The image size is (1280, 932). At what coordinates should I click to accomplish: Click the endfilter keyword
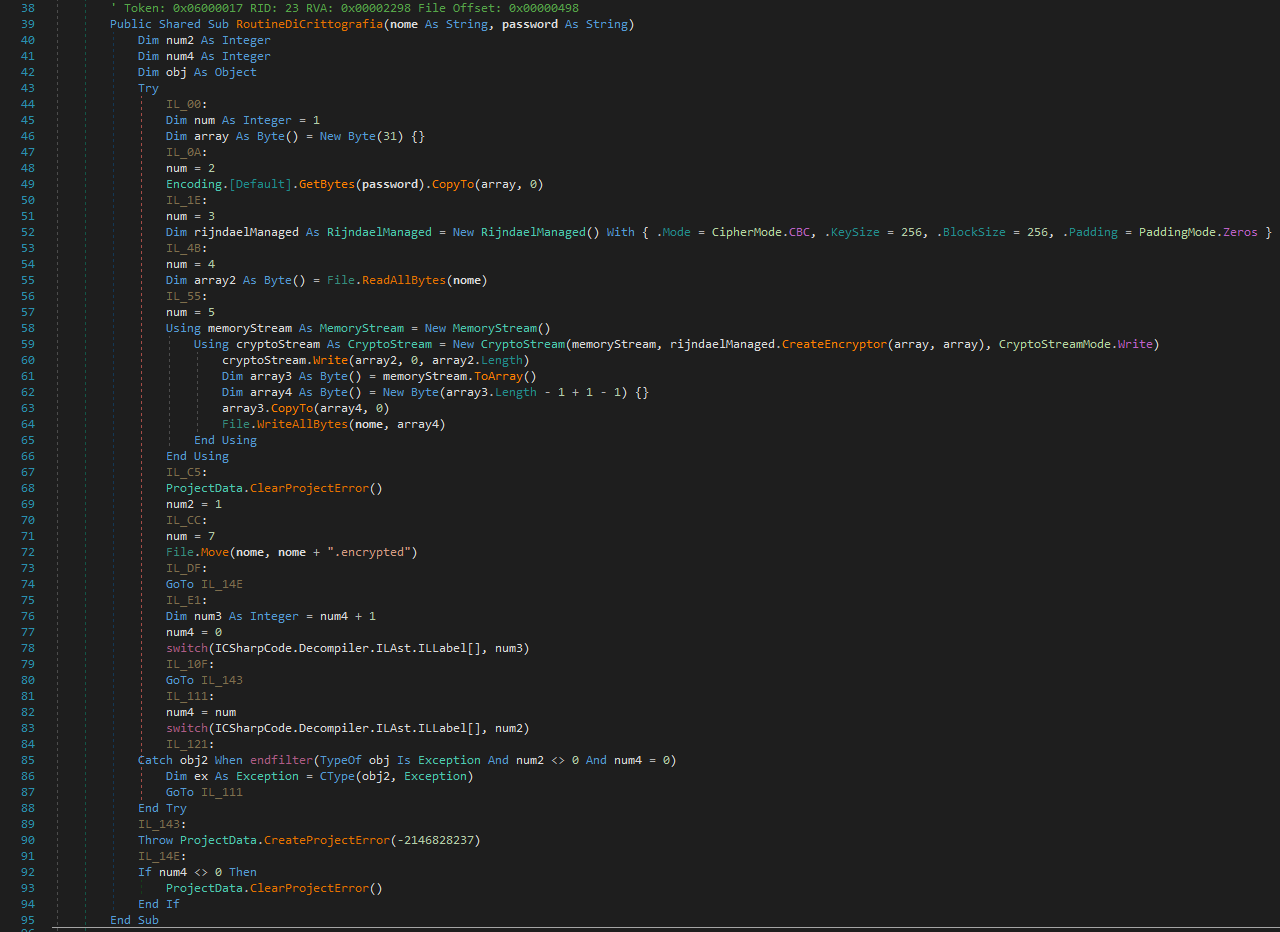point(281,760)
